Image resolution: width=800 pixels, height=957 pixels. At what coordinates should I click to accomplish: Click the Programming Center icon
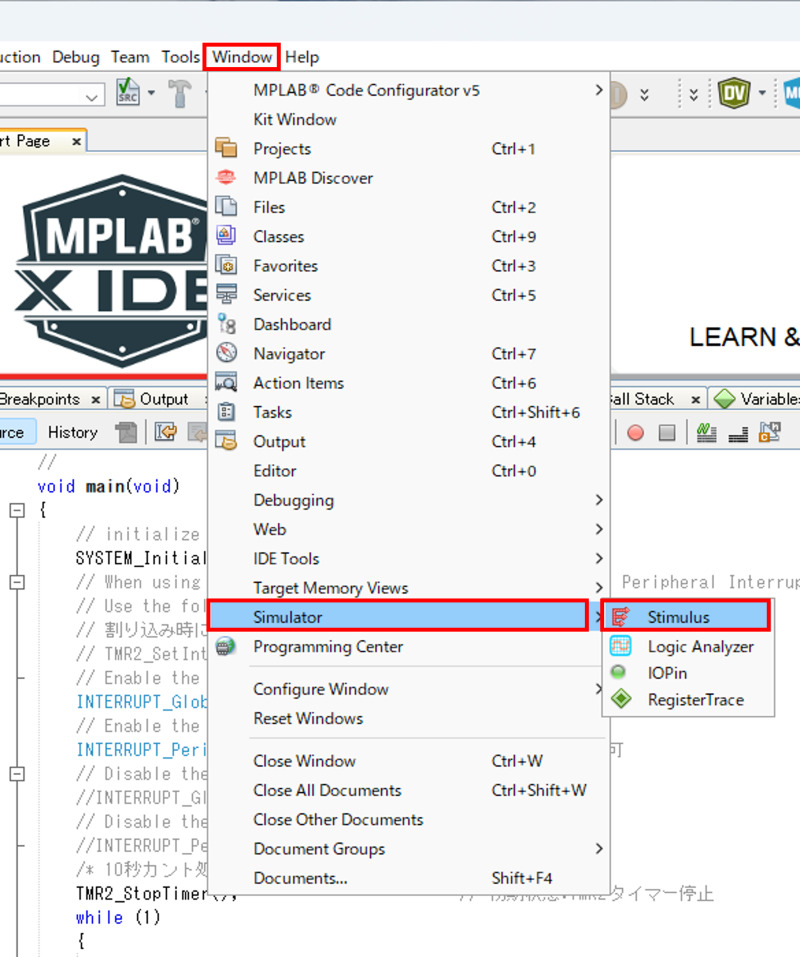coord(226,647)
